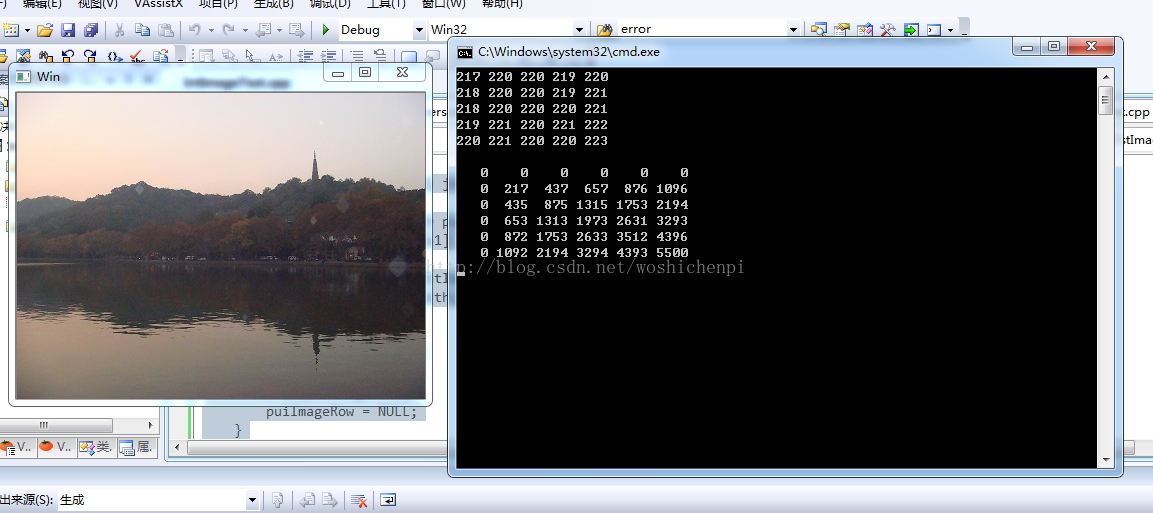Image resolution: width=1153 pixels, height=513 pixels.
Task: Click the code editor scroll left arrow
Action: click(x=177, y=447)
